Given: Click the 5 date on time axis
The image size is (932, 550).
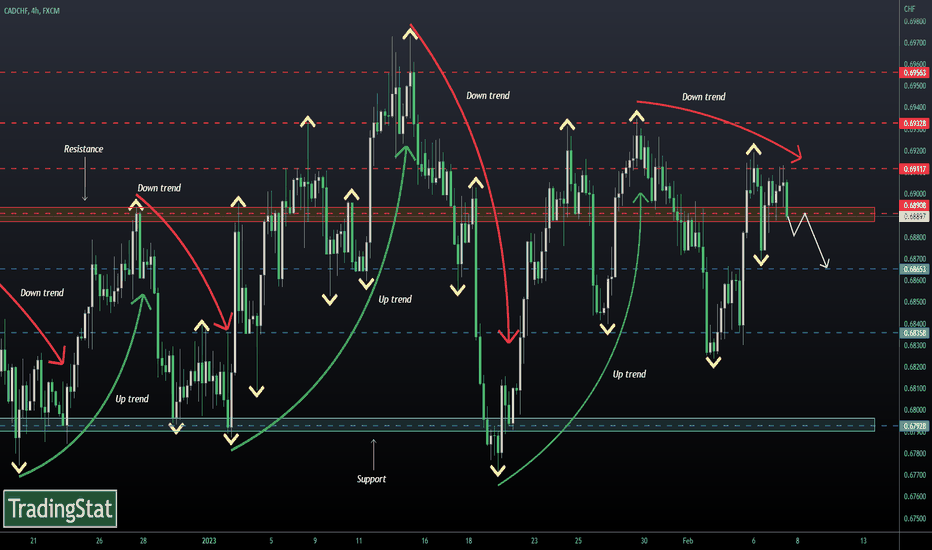Looking at the screenshot, I should (271, 541).
